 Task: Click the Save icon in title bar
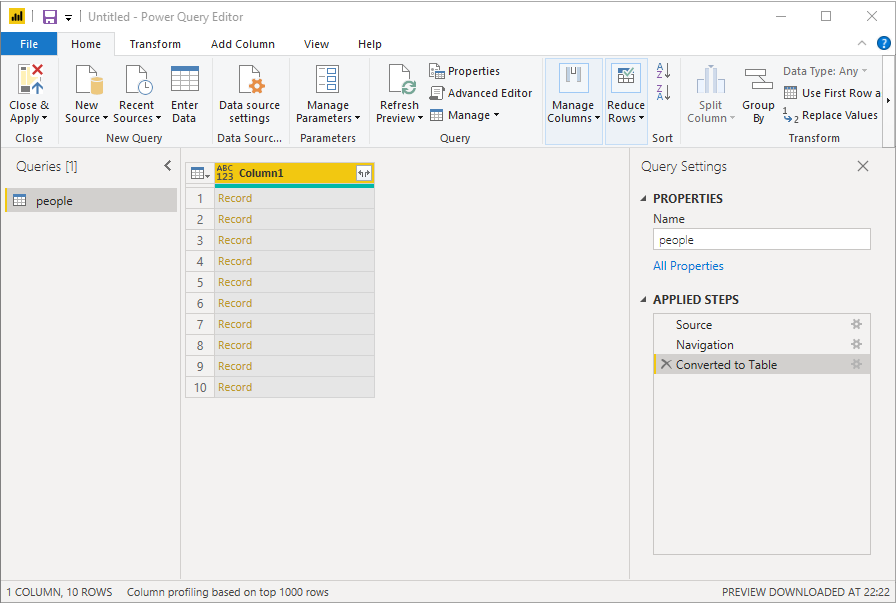[x=50, y=17]
